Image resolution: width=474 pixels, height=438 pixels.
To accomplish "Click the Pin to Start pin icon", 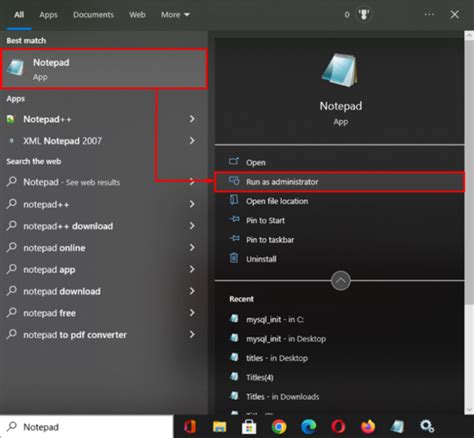I will click(x=234, y=219).
